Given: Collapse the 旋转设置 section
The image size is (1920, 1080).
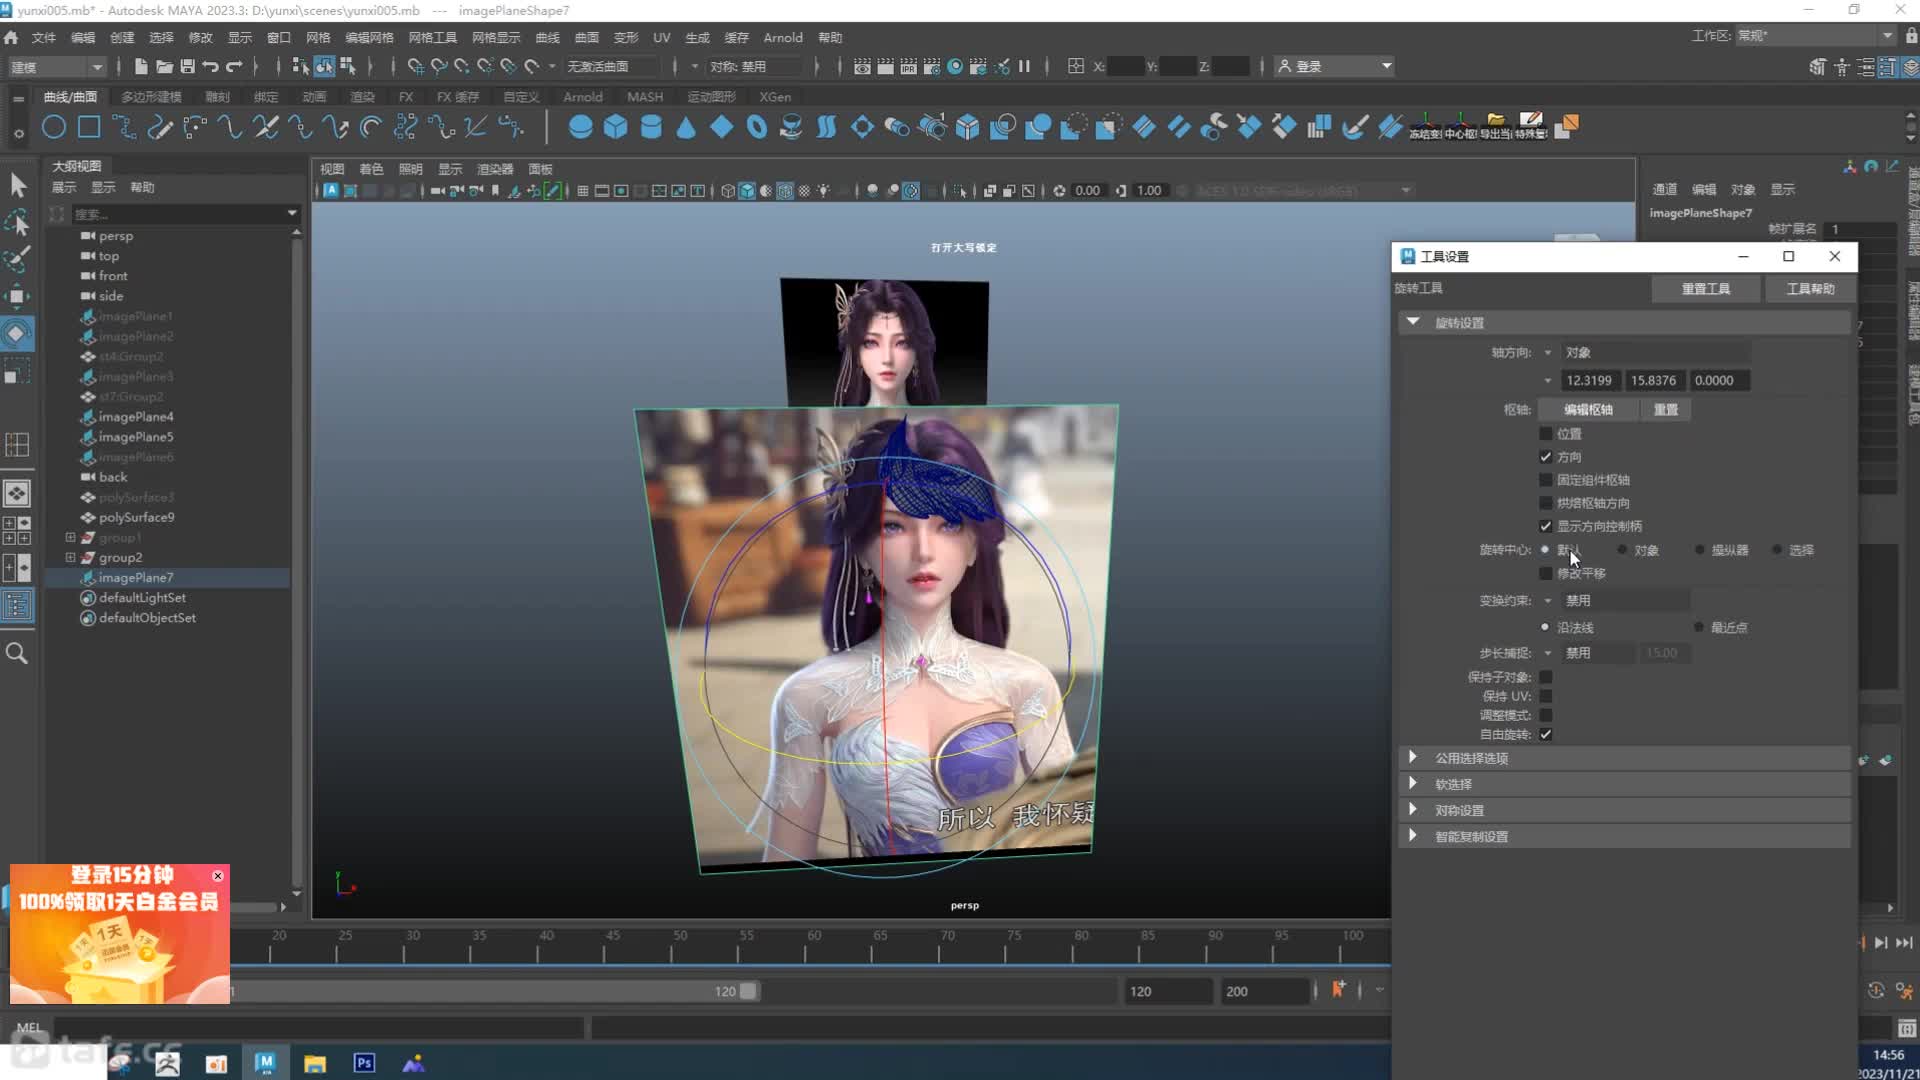Looking at the screenshot, I should click(1413, 322).
